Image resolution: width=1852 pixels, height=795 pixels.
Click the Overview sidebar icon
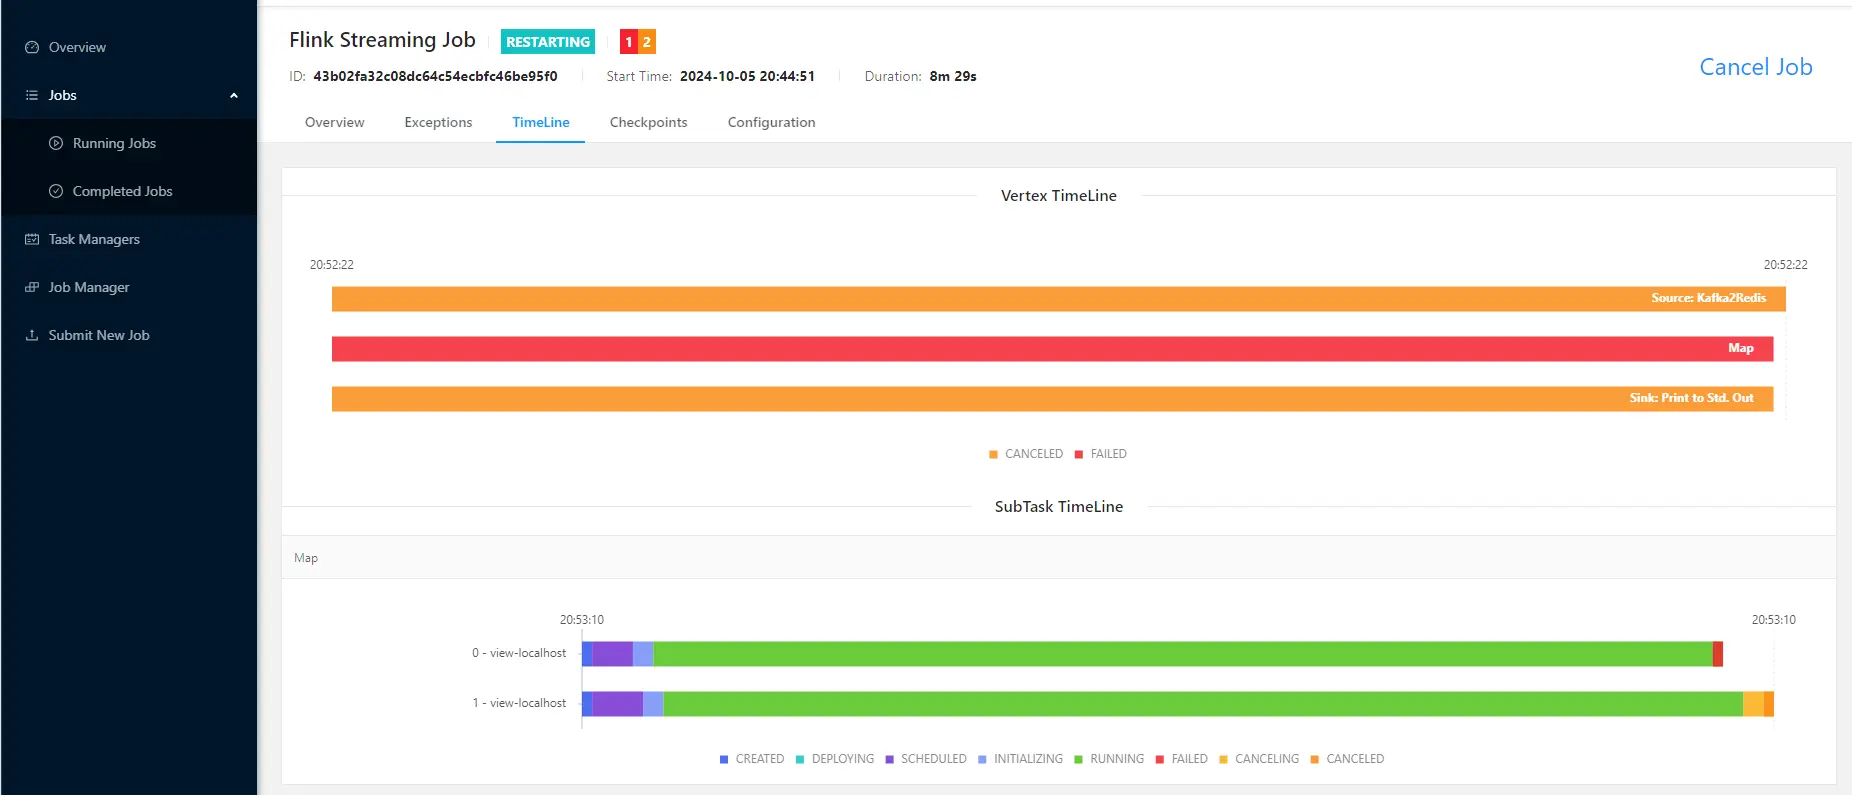[x=32, y=47]
